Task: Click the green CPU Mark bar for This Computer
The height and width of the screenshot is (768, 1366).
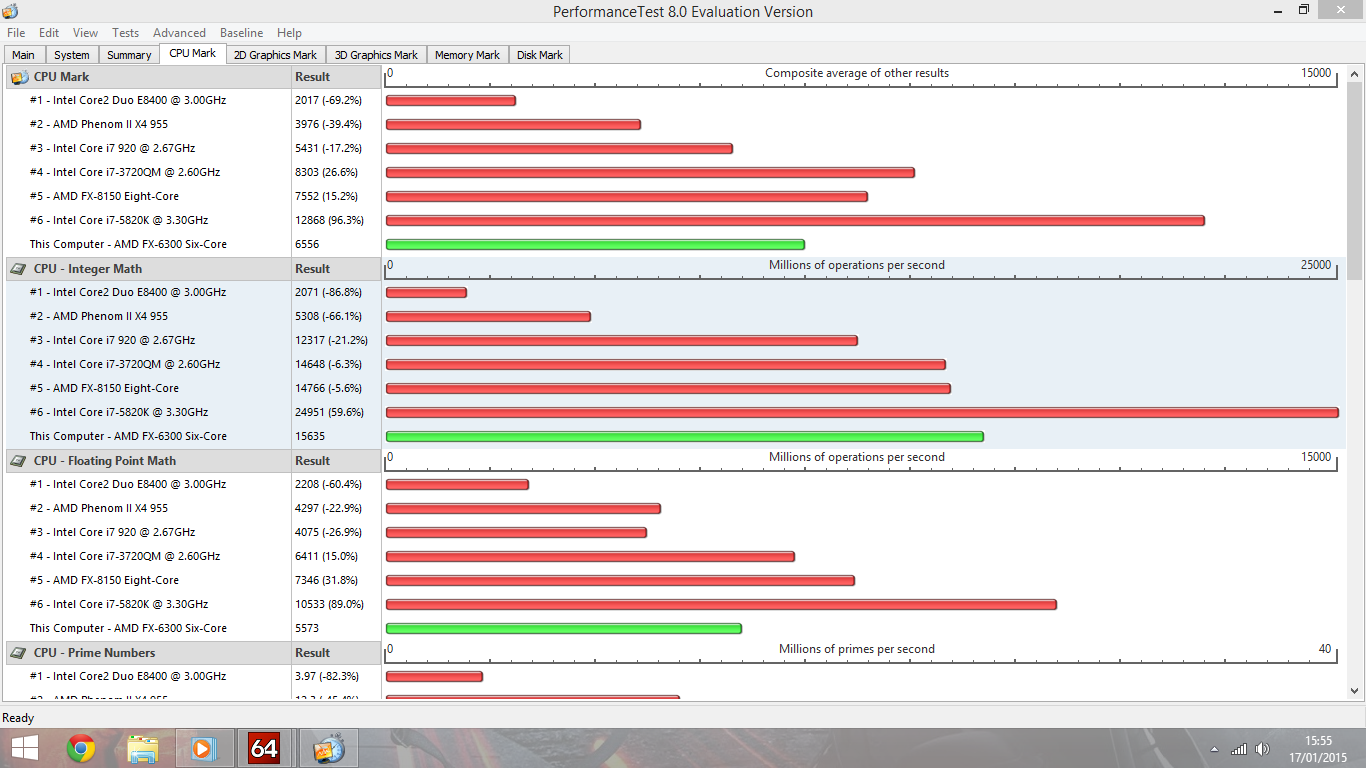Action: click(x=595, y=244)
